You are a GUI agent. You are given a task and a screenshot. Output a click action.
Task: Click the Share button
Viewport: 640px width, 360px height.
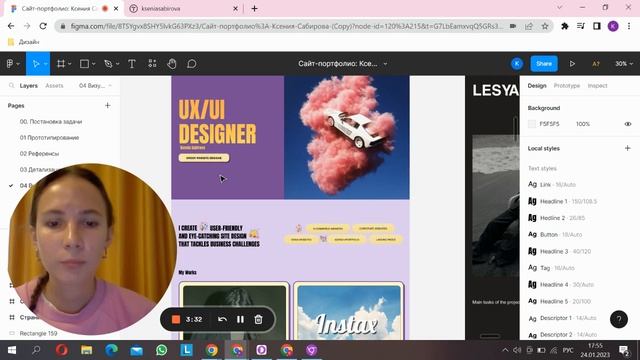[x=544, y=64]
